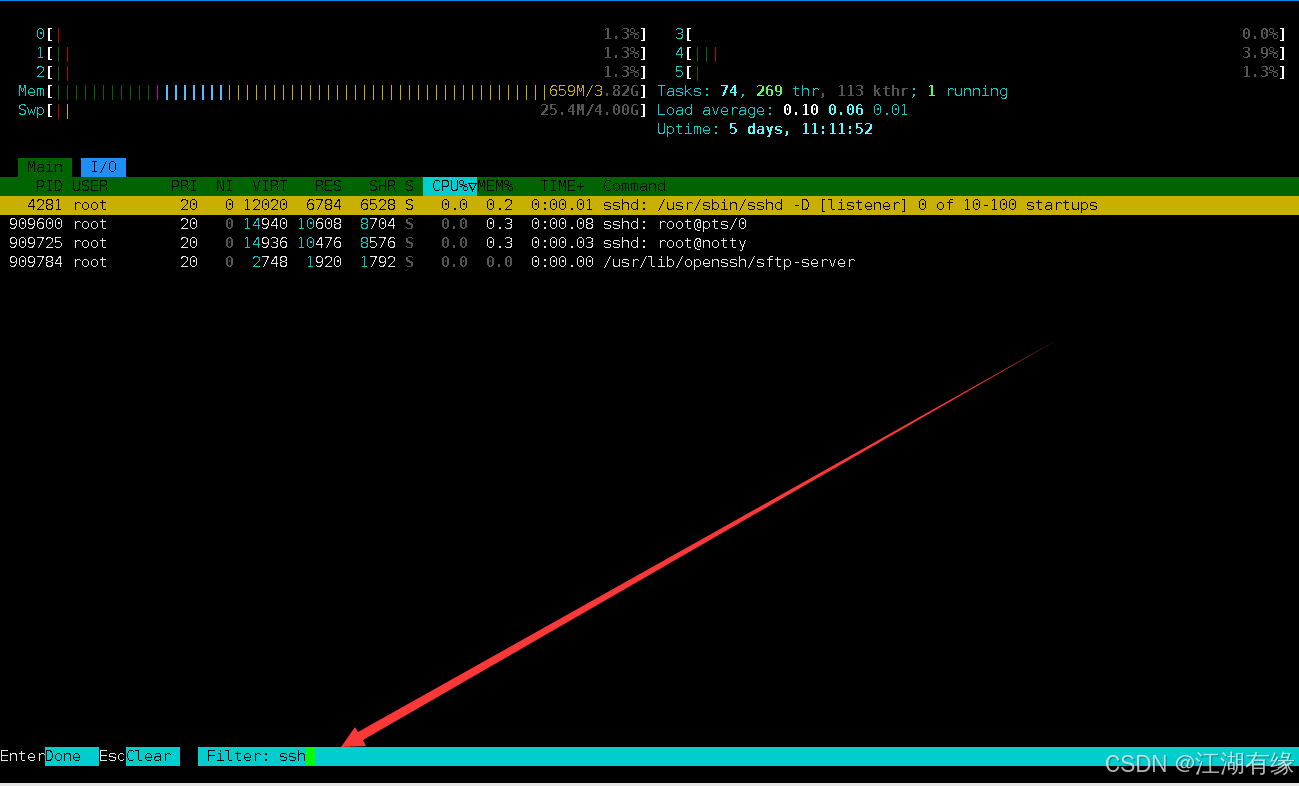This screenshot has width=1299, height=786.
Task: Click the CPU 4 usage meter
Action: click(x=980, y=53)
